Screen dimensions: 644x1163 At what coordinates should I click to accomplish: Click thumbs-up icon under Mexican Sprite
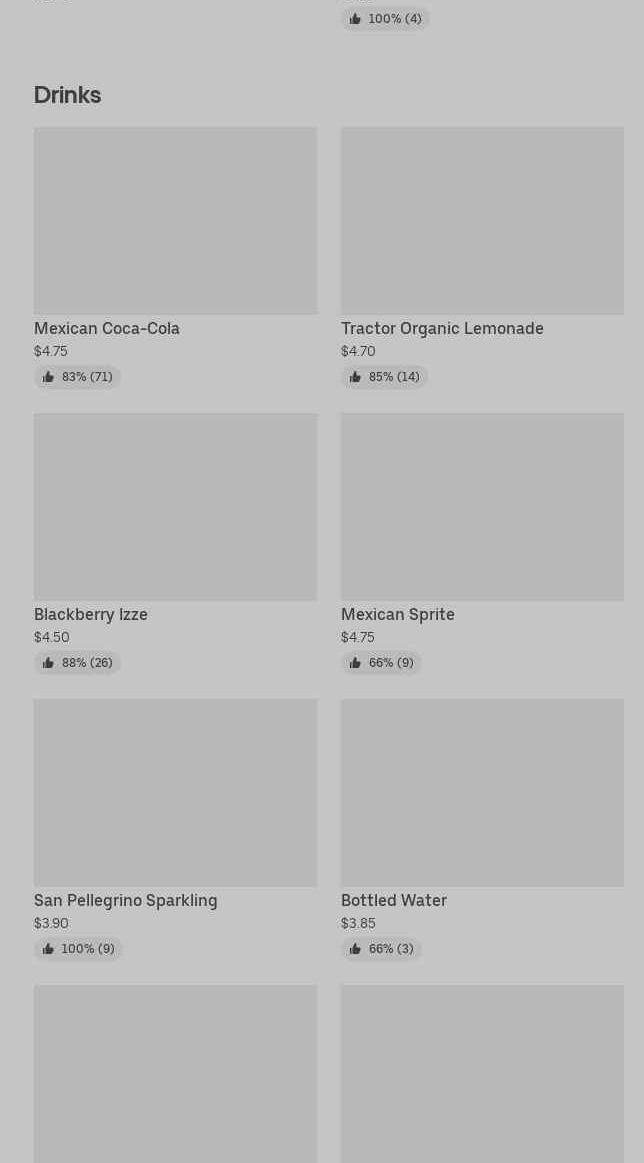point(355,663)
